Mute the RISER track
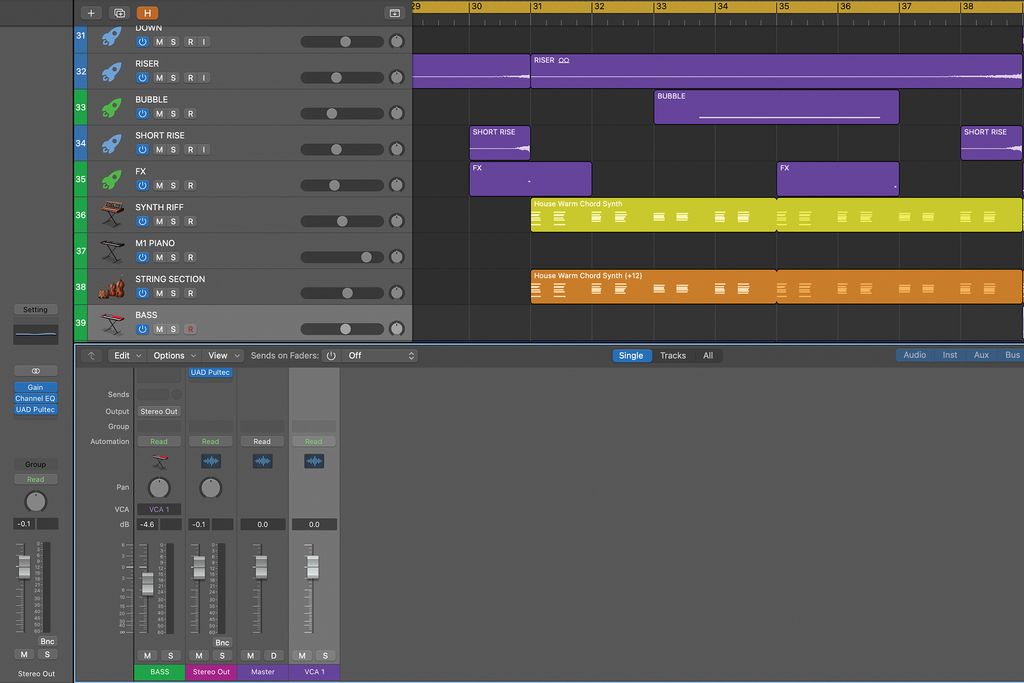1024x683 pixels. (159, 78)
